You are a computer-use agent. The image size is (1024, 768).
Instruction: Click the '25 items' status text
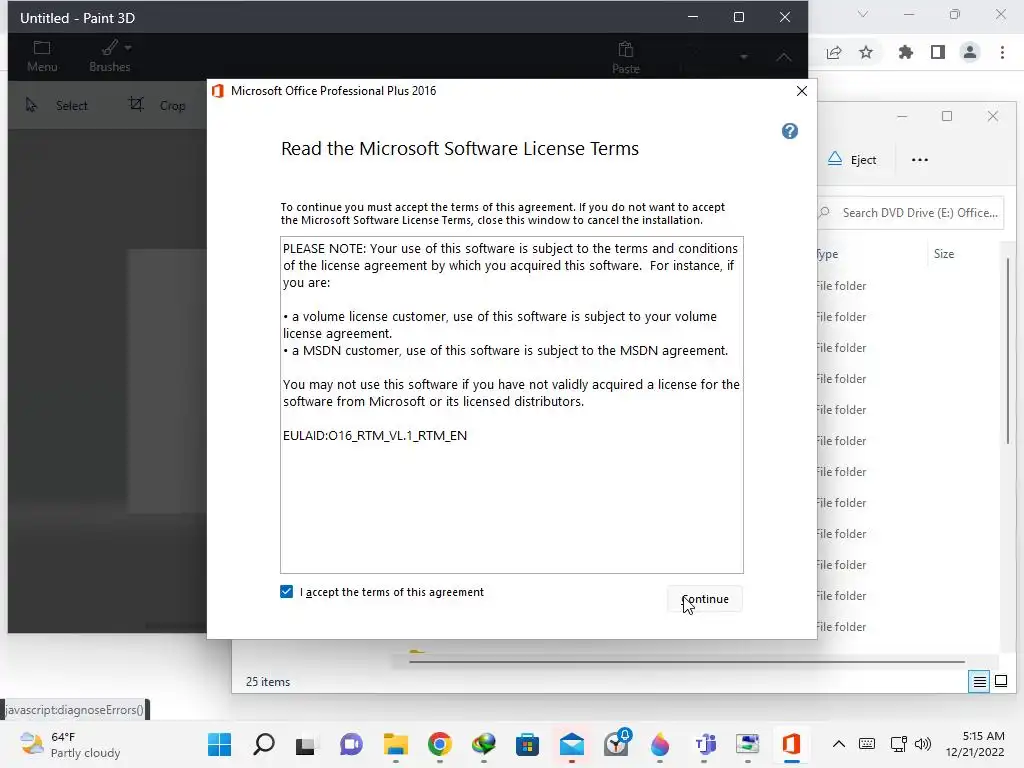(x=268, y=682)
